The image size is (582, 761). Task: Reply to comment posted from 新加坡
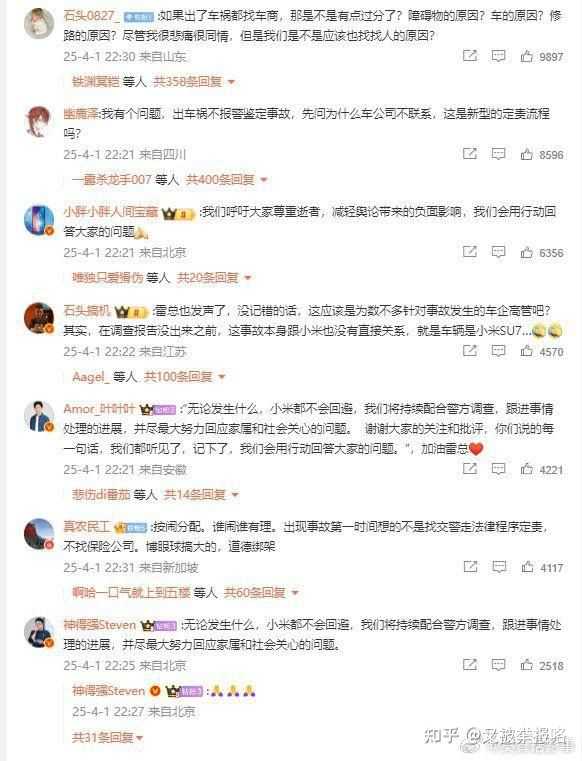(499, 567)
